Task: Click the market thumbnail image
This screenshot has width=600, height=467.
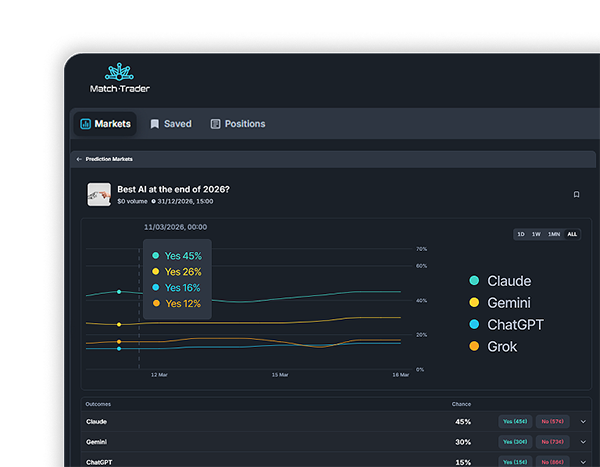Action: (x=99, y=194)
